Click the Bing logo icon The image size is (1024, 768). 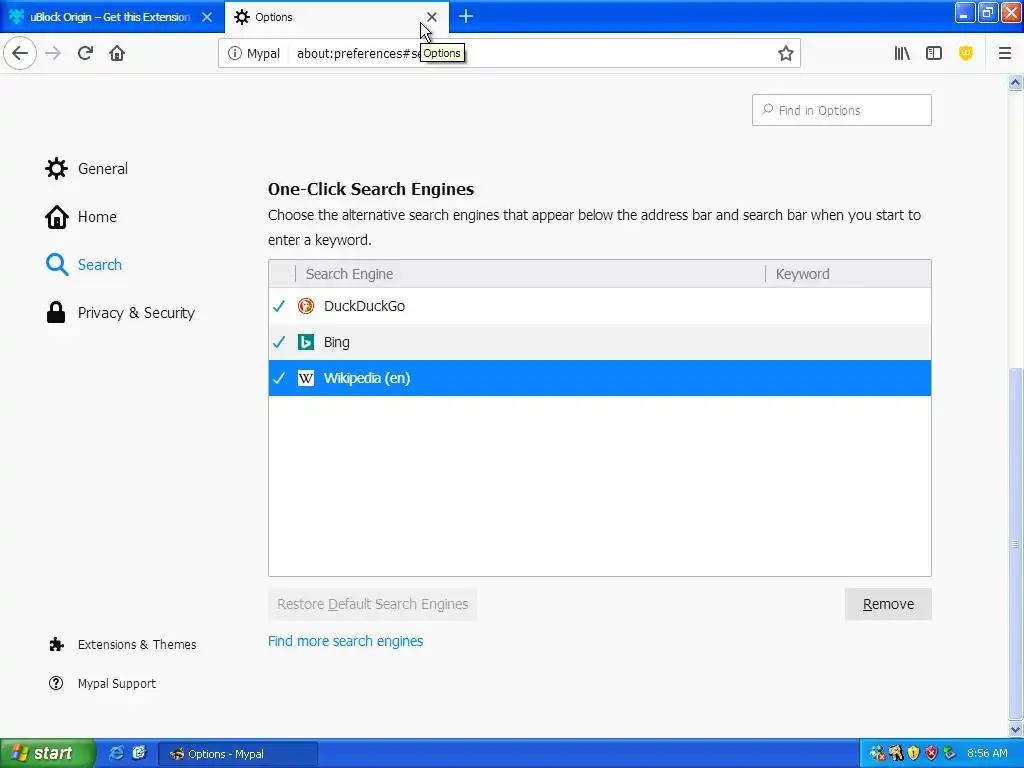(306, 342)
